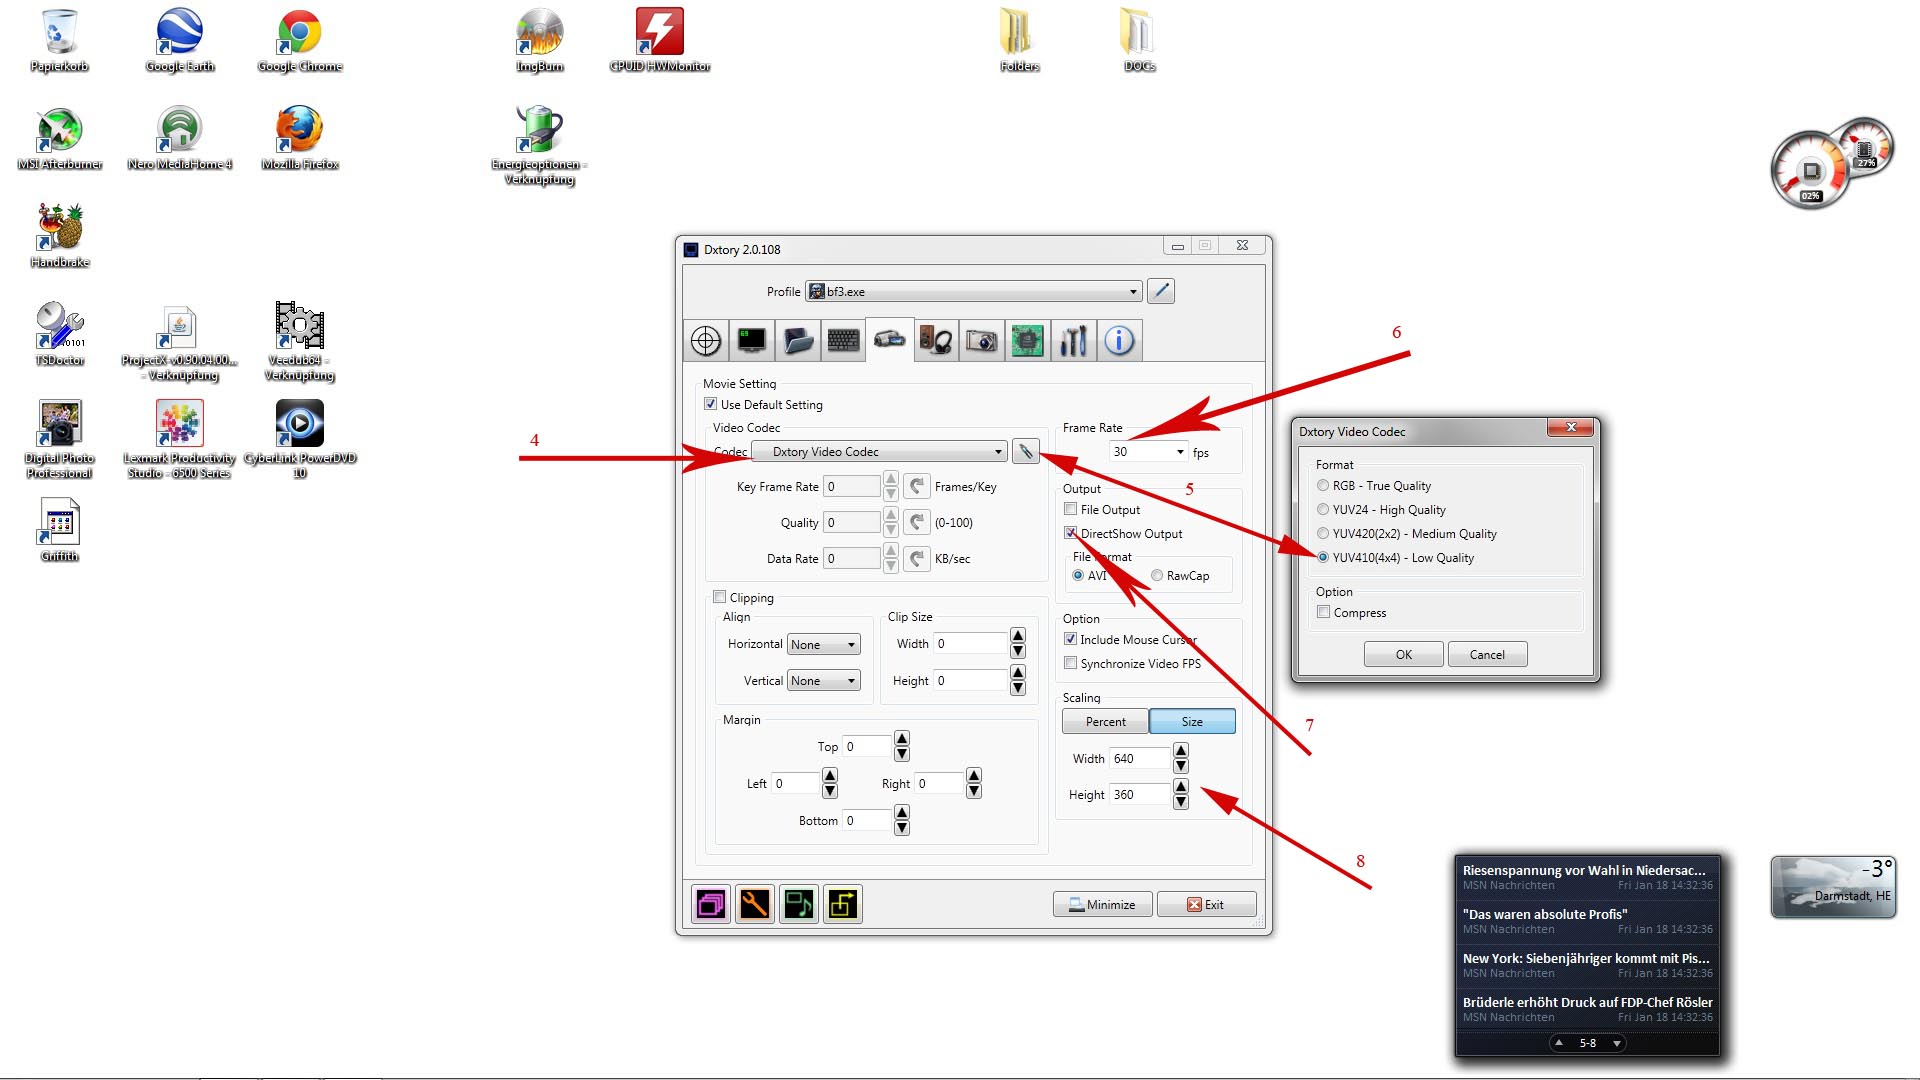Open the Dxtory Video Codec dropdown
This screenshot has height=1080, width=1920.
tap(997, 452)
